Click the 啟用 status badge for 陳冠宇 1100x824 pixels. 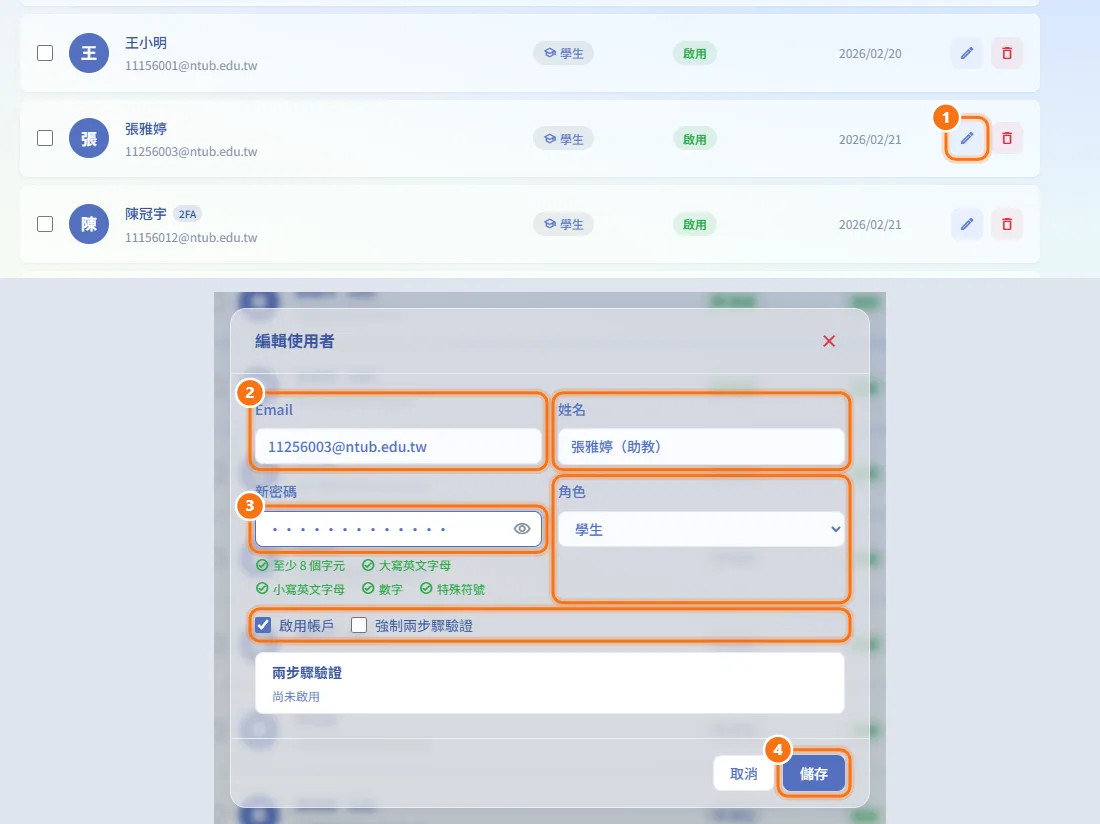coord(695,224)
